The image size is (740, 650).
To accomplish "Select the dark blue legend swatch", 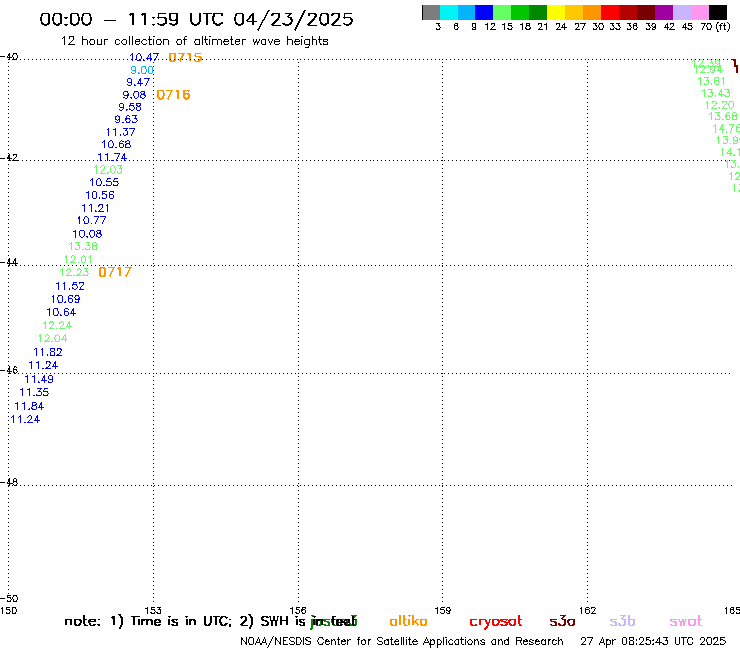I will point(484,12).
